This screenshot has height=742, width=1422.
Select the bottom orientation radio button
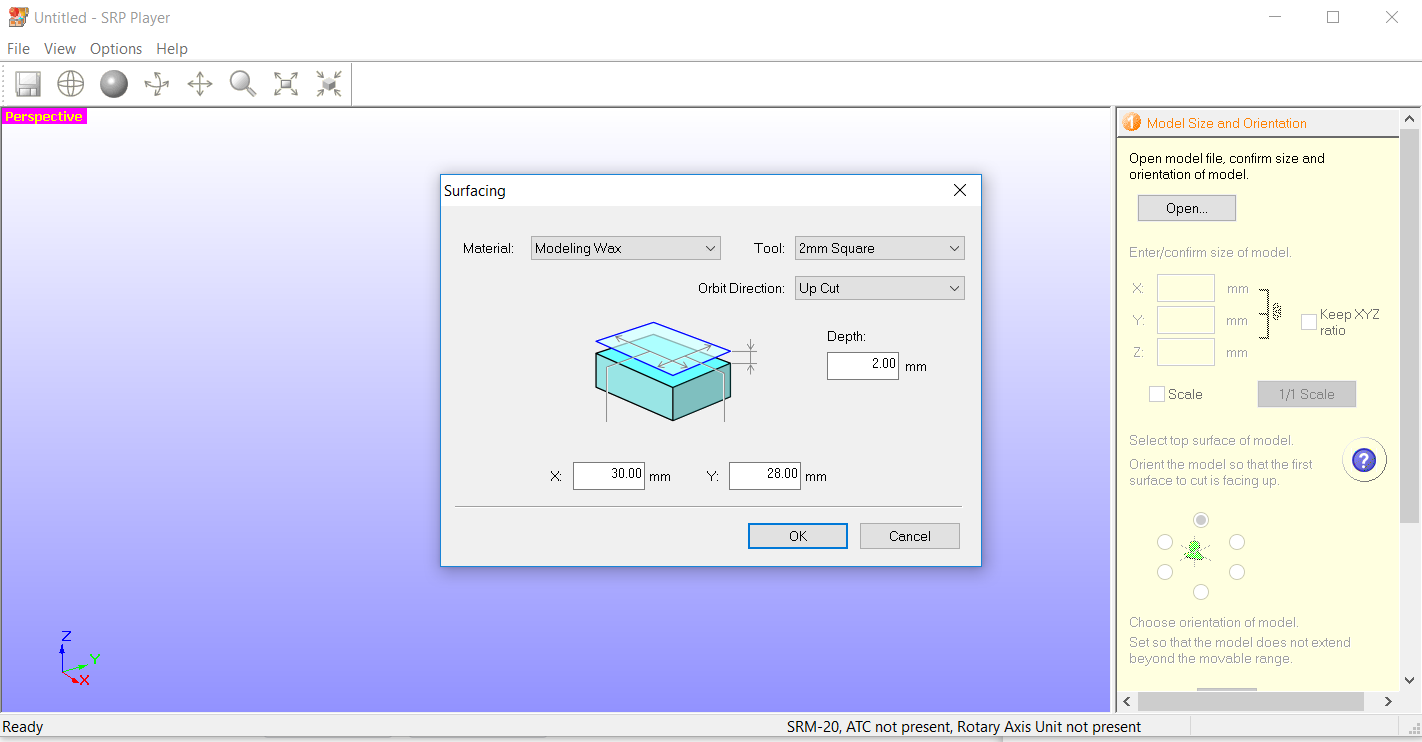[1201, 591]
